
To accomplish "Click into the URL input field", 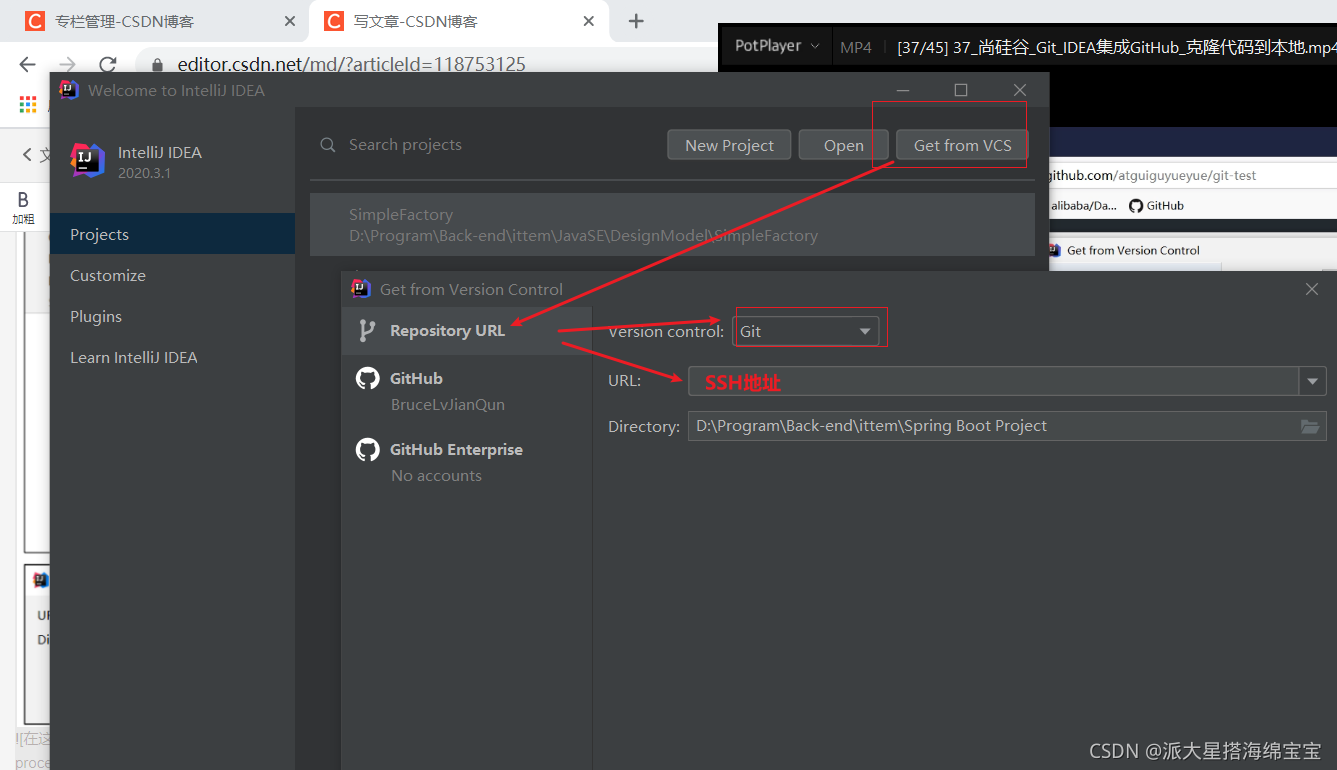I will 993,381.
